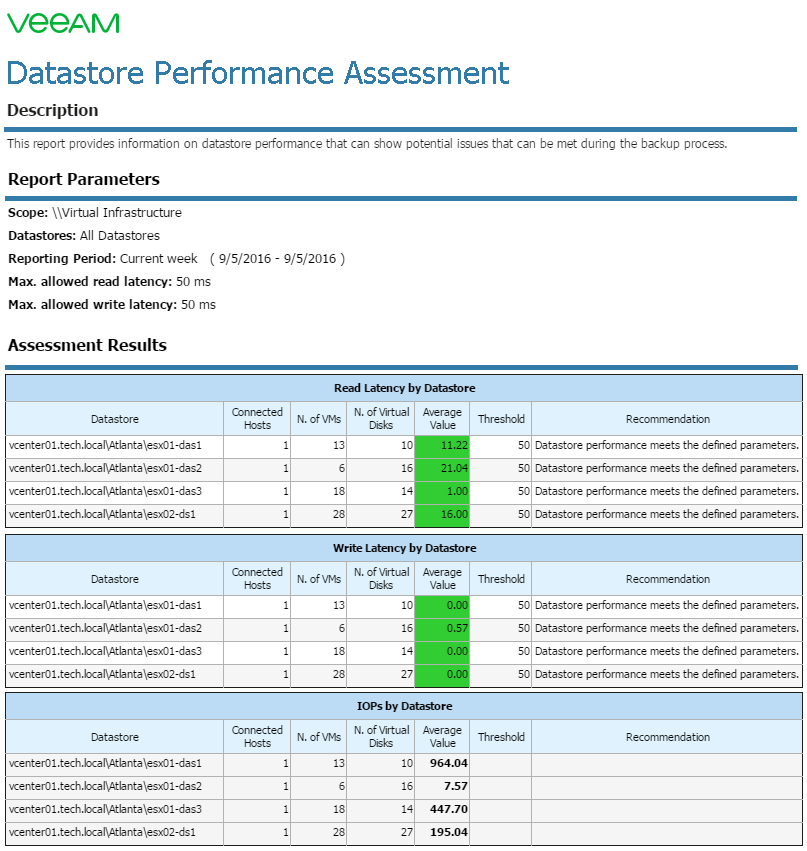Select esx01-das1 datastore name in Read Latency table
This screenshot has width=807, height=851.
[105, 446]
